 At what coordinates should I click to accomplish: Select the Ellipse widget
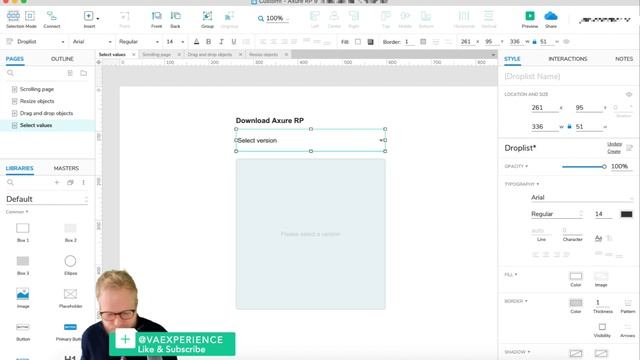(70, 265)
